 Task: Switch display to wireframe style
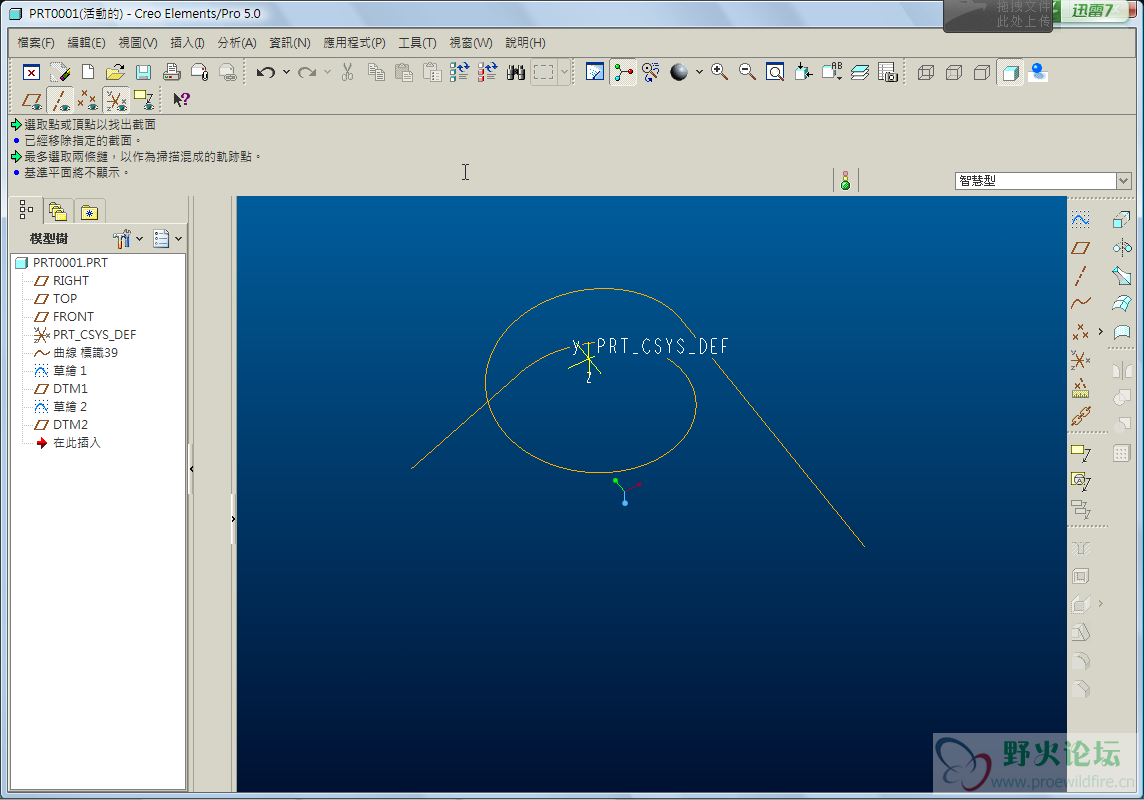[x=926, y=72]
